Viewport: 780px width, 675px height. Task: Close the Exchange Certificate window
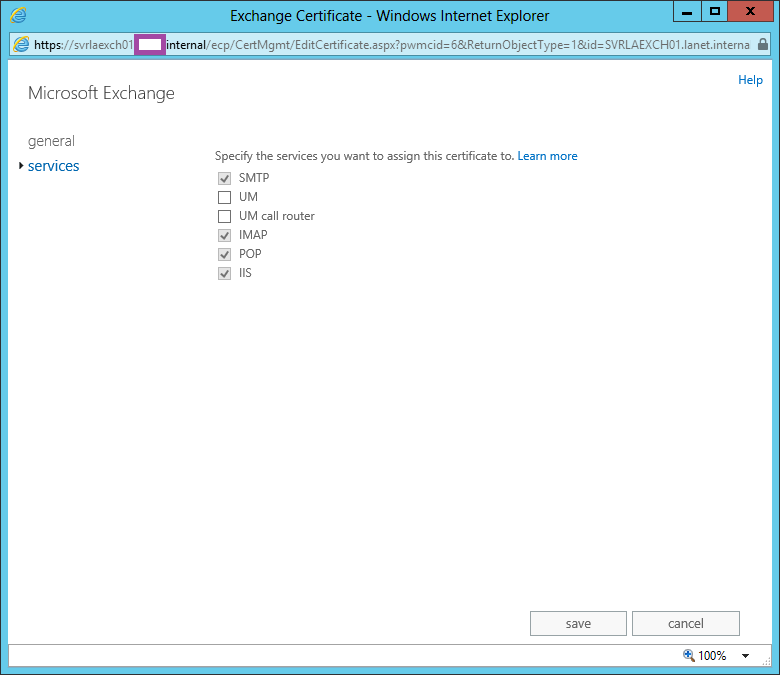(750, 11)
